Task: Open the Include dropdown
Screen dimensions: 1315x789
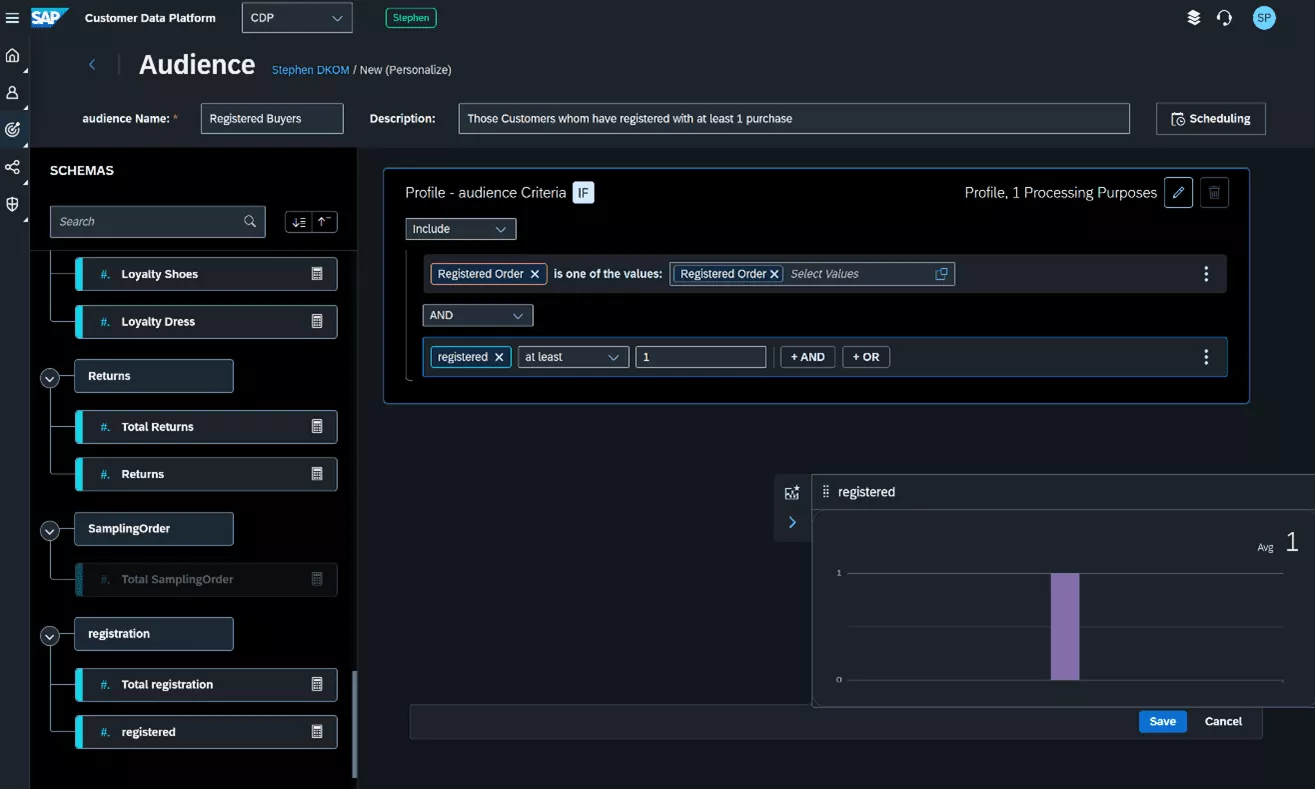Action: pos(460,229)
